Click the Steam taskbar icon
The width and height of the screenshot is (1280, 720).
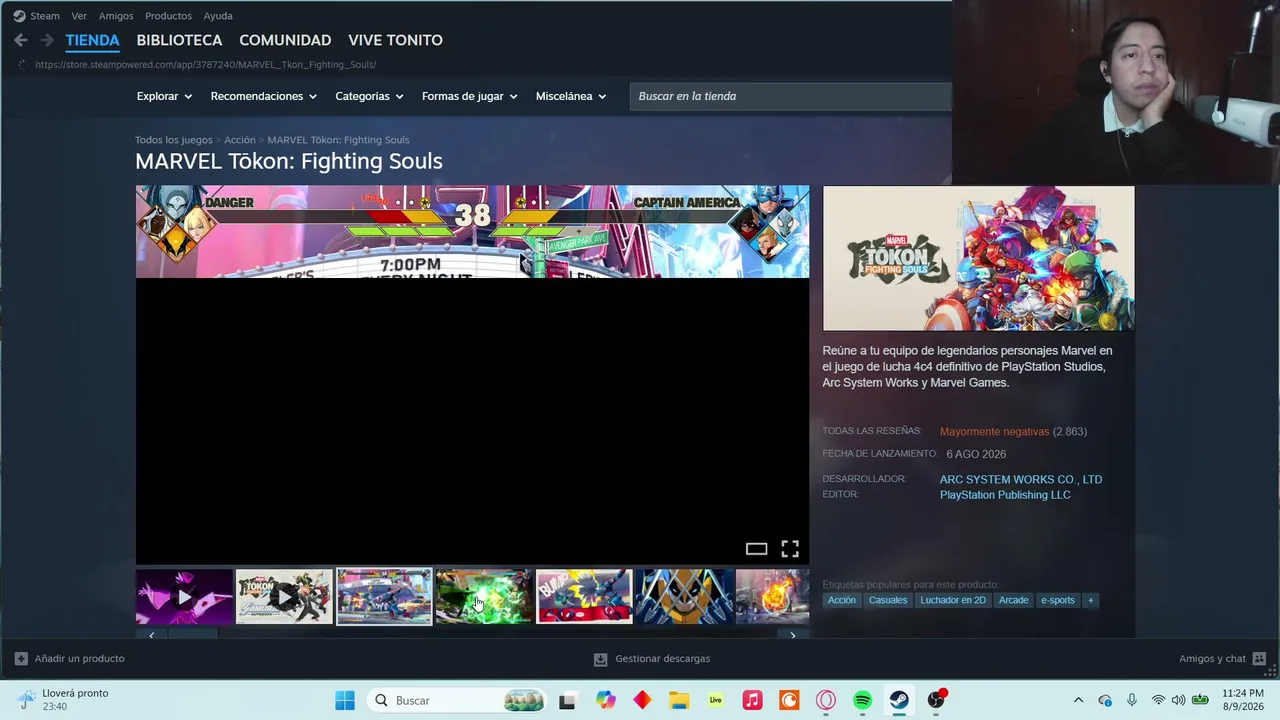899,700
